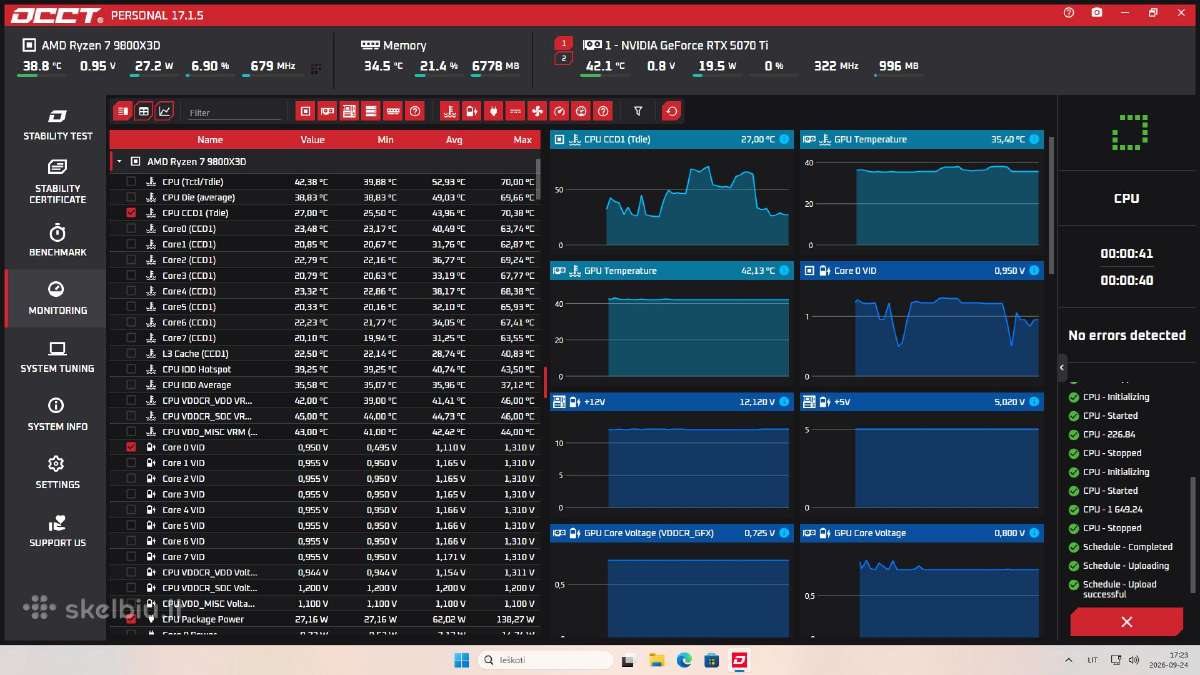This screenshot has width=1200, height=675.
Task: Select GPU number 1 button
Action: click(563, 44)
